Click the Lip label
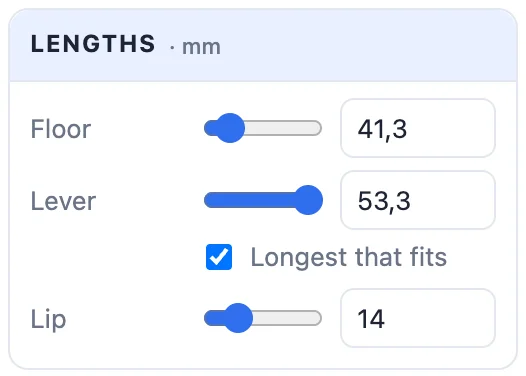This screenshot has height=376, width=526. pos(48,319)
